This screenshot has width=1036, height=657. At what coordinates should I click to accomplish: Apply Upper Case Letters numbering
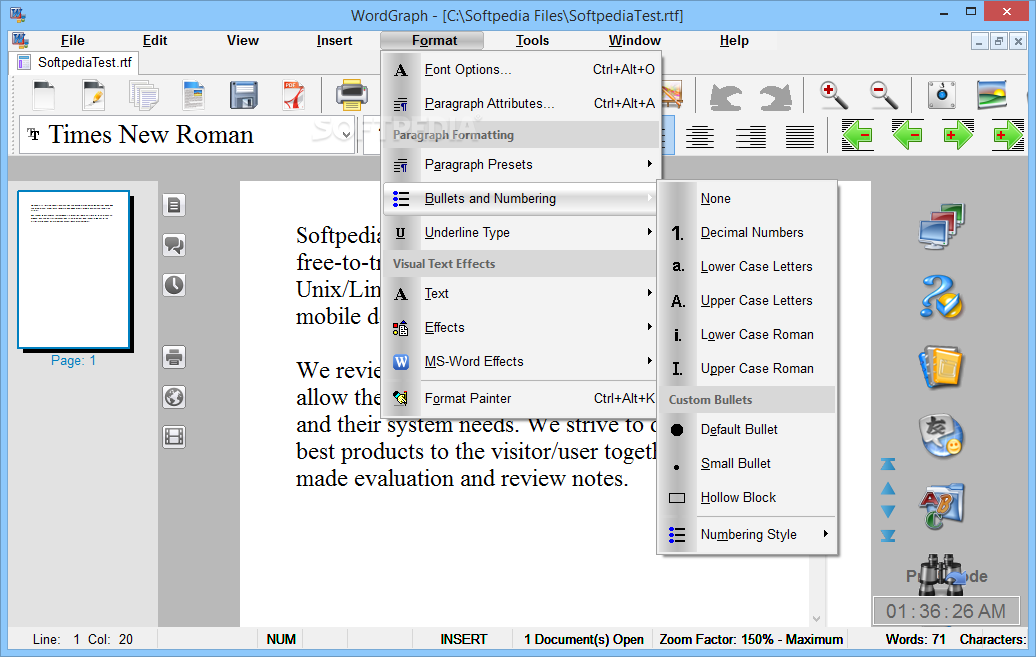pos(748,301)
